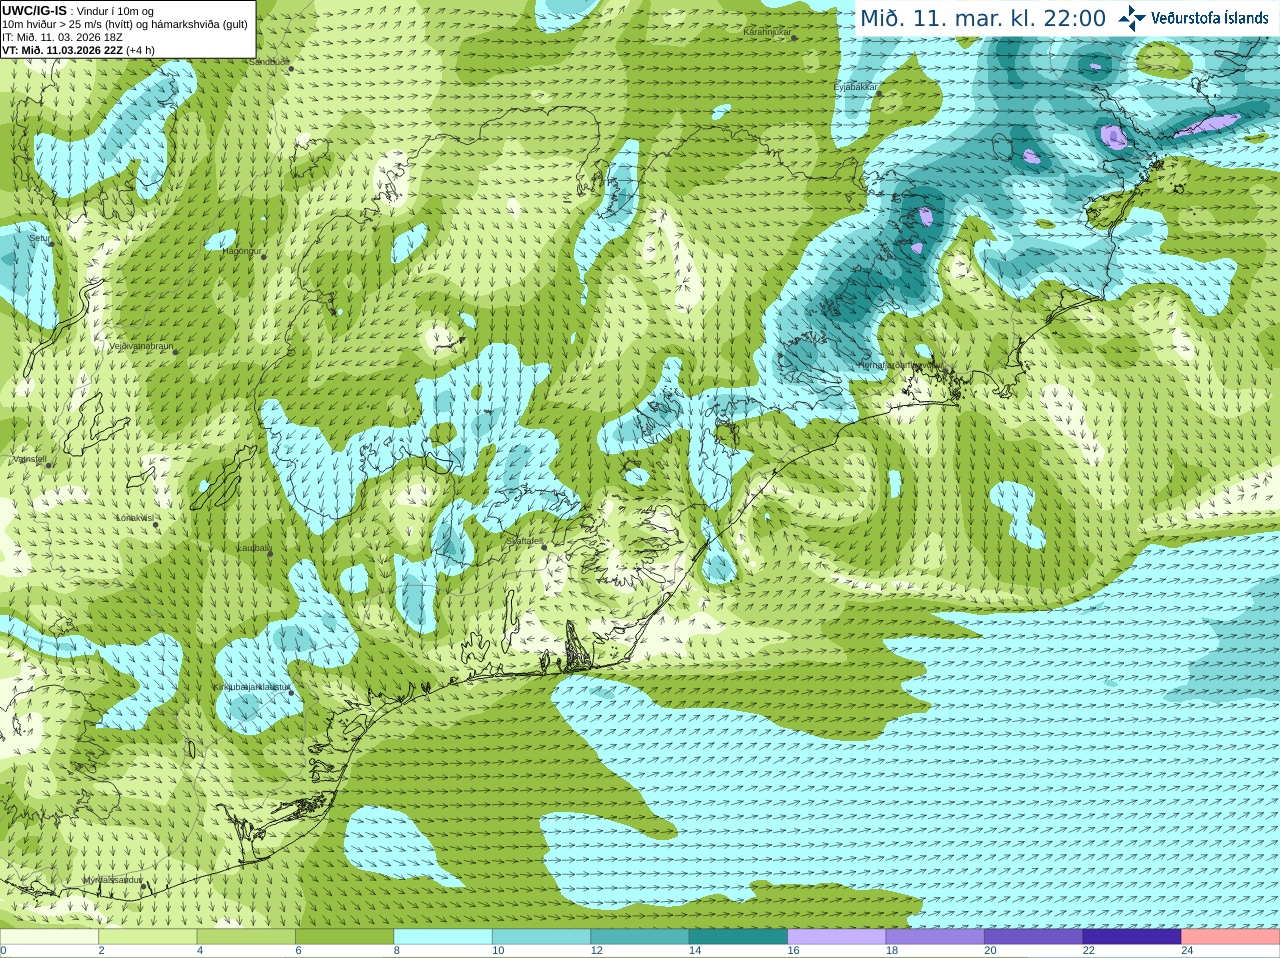Click the Veðurstofa Íslands wordmark text
1280x958 pixels.
(1209, 18)
